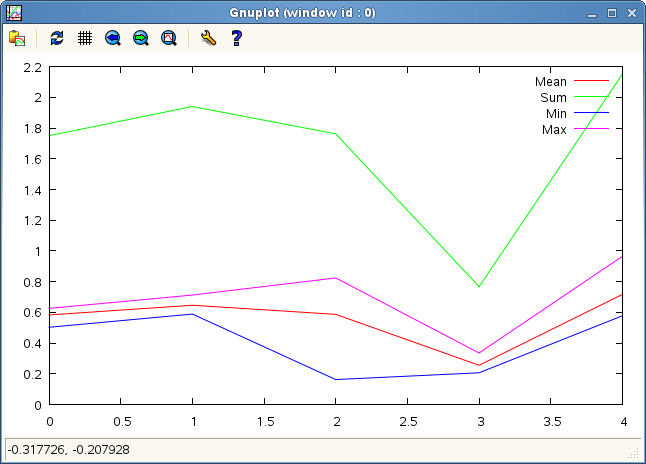Apply the previous zoom settings
Image resolution: width=646 pixels, height=464 pixels.
pyautogui.click(x=113, y=38)
